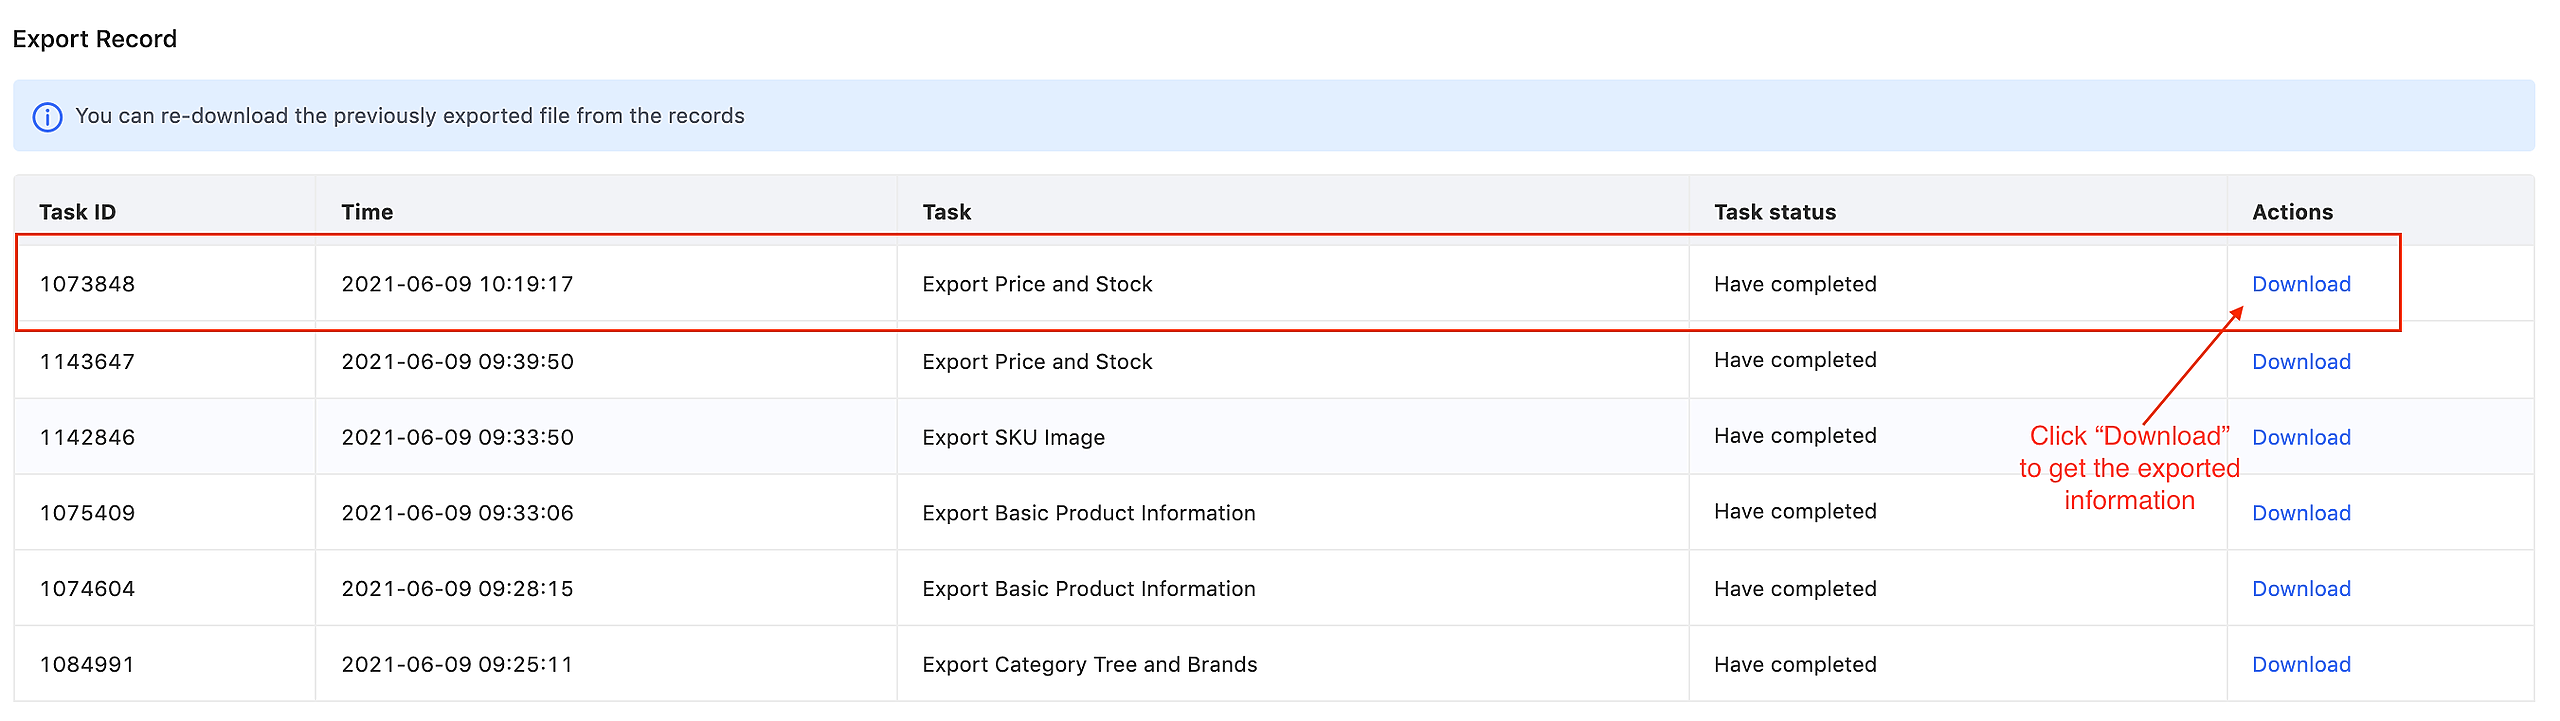Image resolution: width=2560 pixels, height=721 pixels.
Task: Select task ID 1073848 cell
Action: tap(87, 284)
